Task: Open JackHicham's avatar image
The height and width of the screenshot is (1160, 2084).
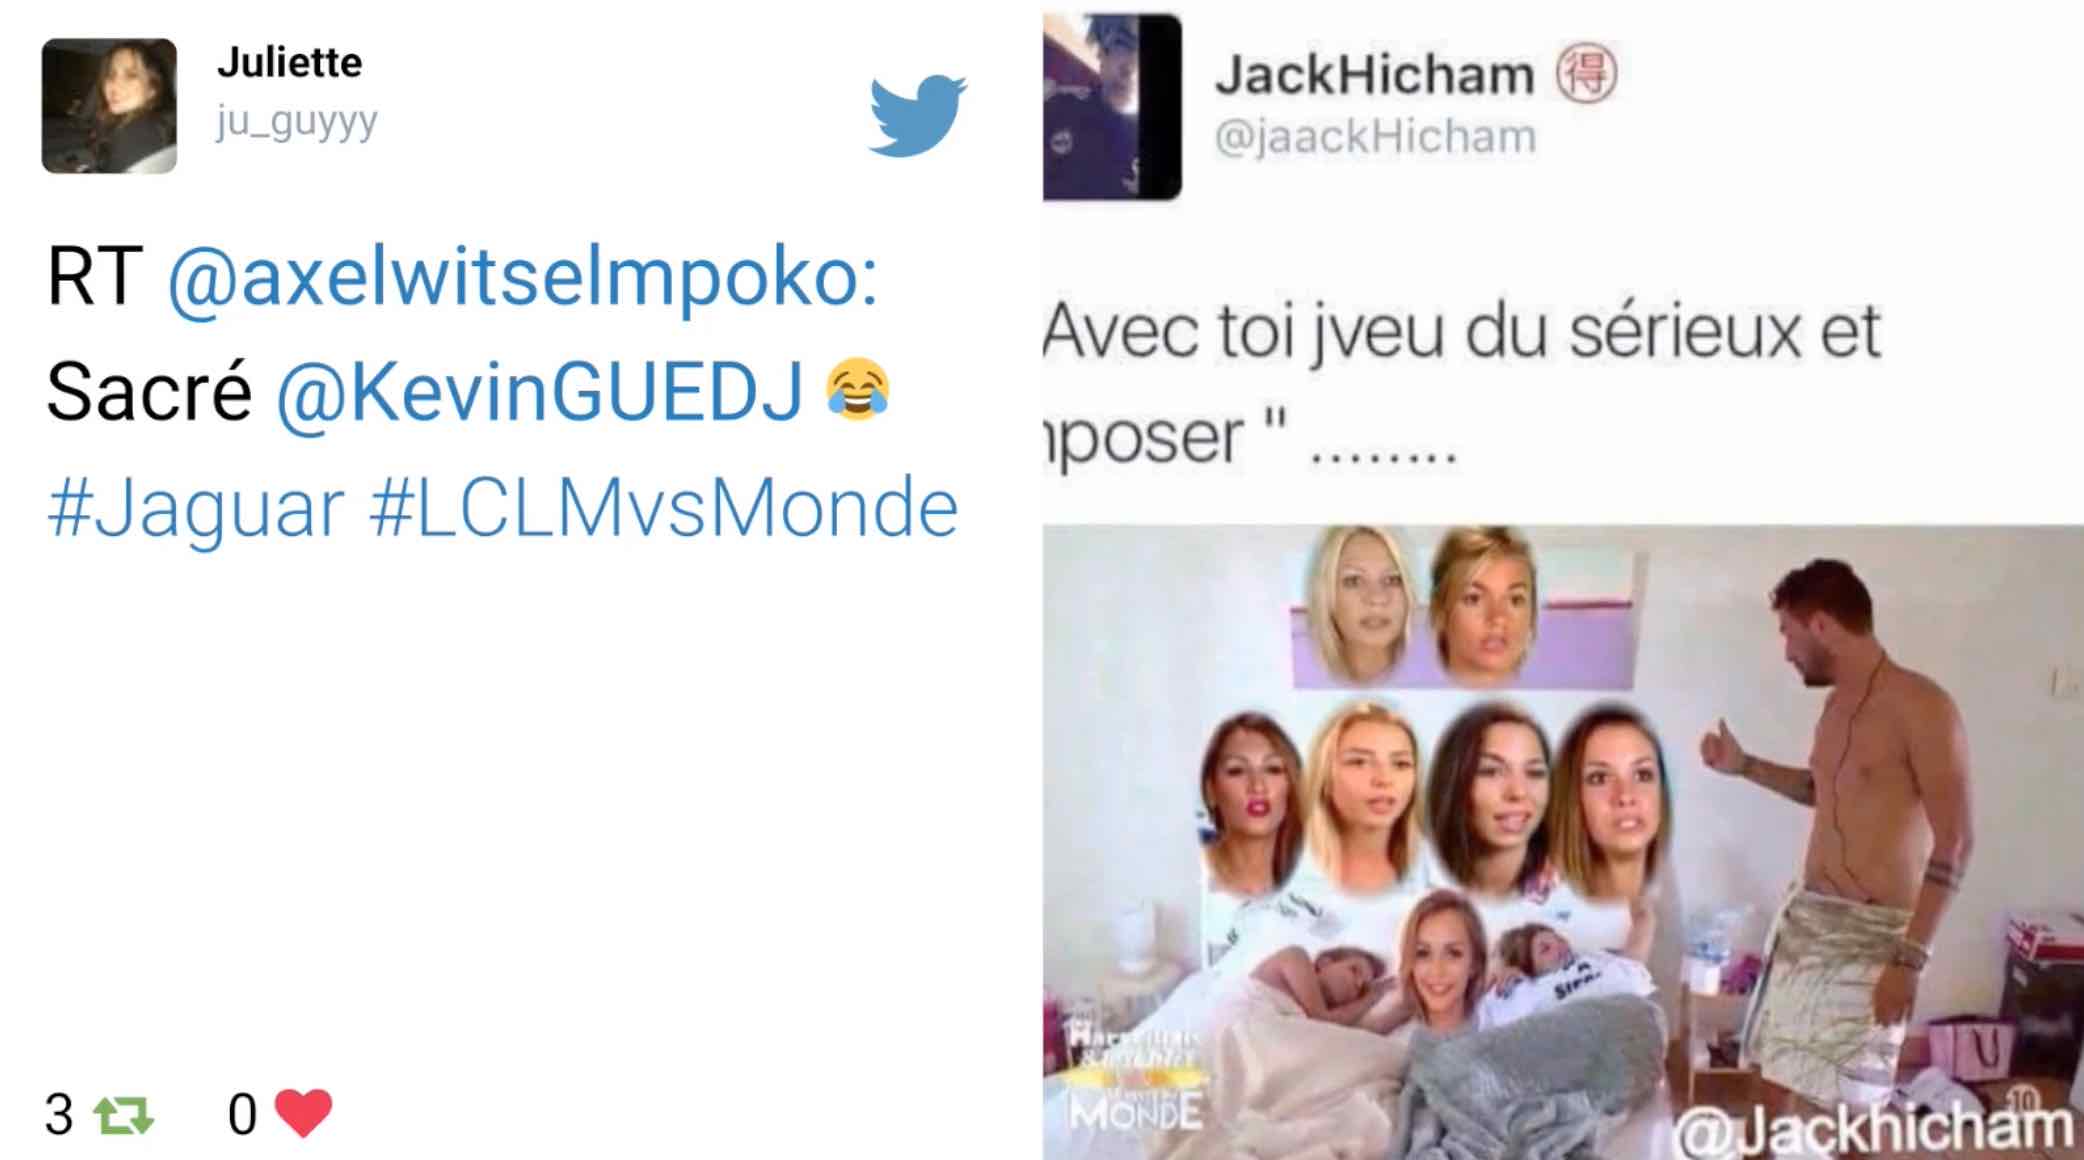Action: [x=1112, y=107]
